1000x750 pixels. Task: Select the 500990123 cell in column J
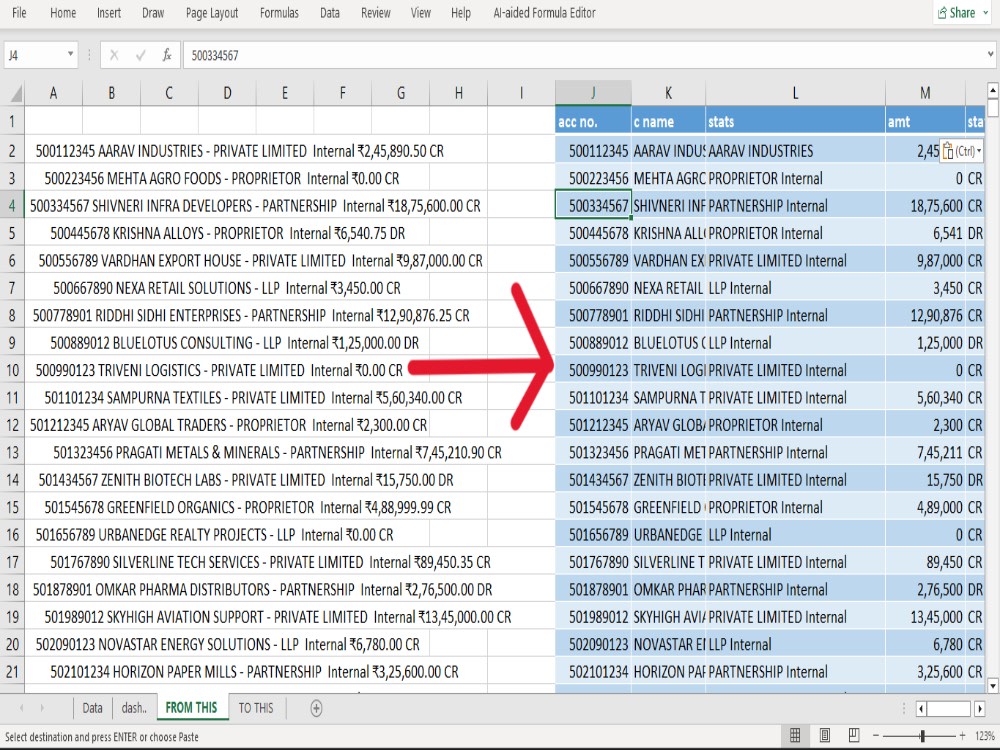[x=593, y=371]
